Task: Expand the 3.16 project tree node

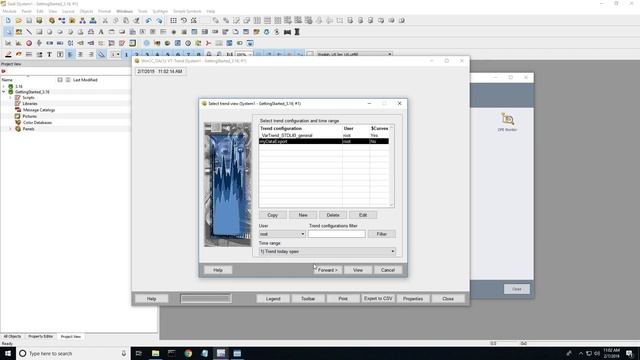Action: [4, 87]
